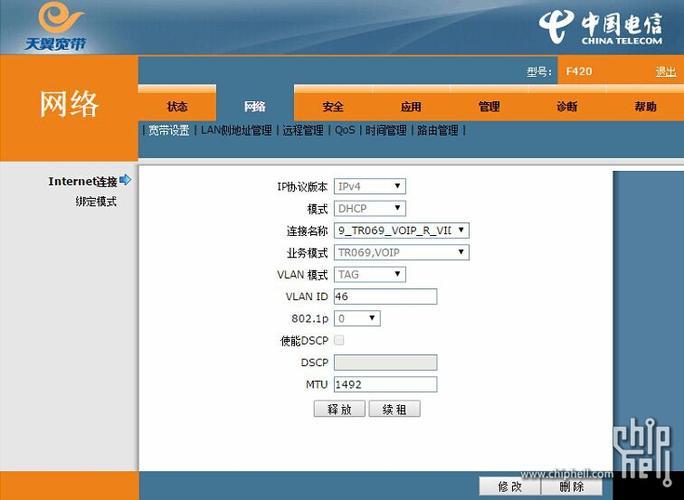Image resolution: width=684 pixels, height=500 pixels.
Task: Open the 安全 tab
Action: click(333, 106)
